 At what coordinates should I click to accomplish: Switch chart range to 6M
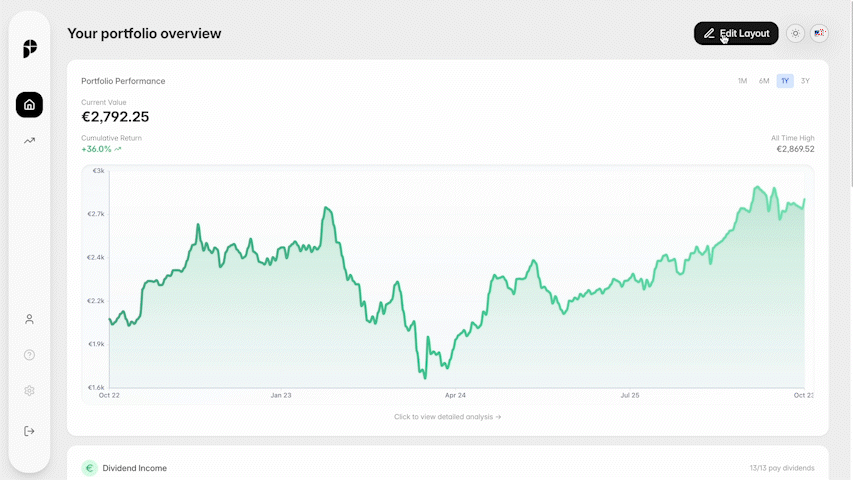(764, 81)
